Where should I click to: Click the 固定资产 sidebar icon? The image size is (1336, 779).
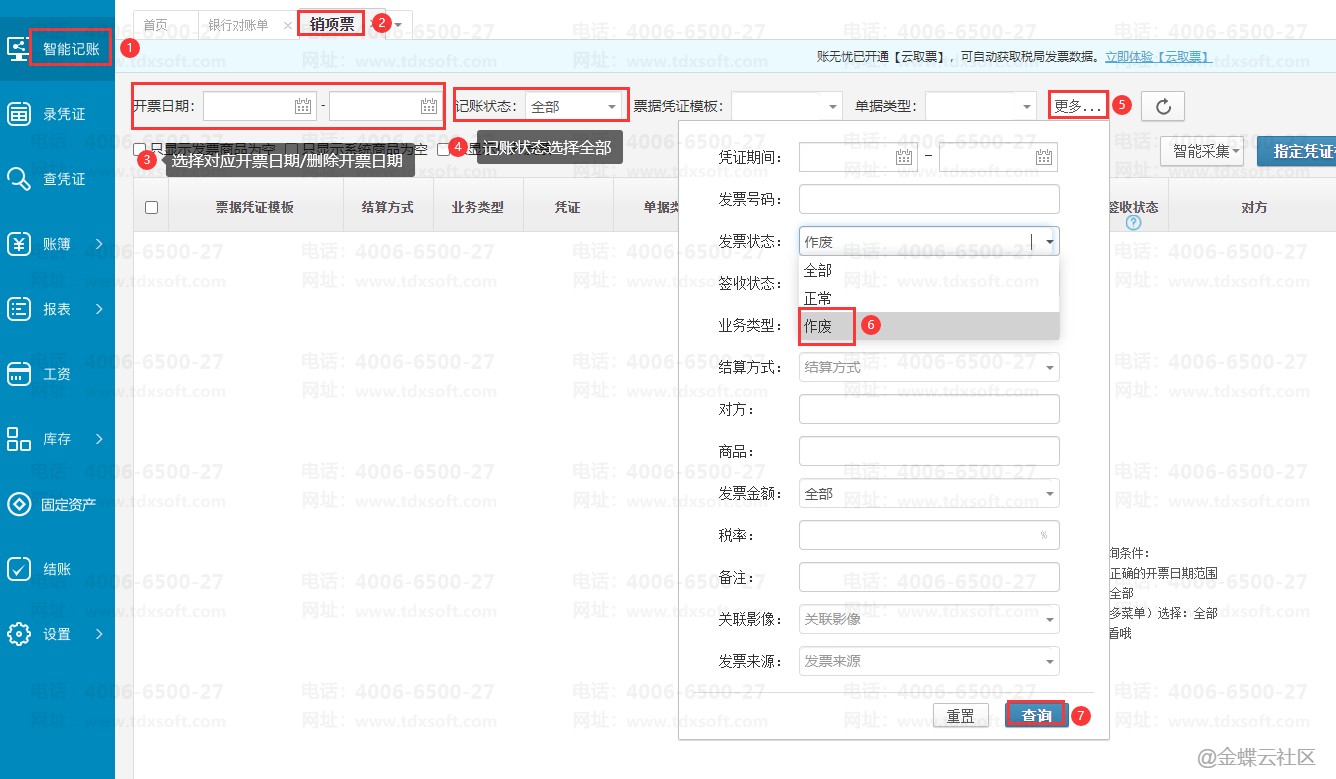click(x=19, y=504)
